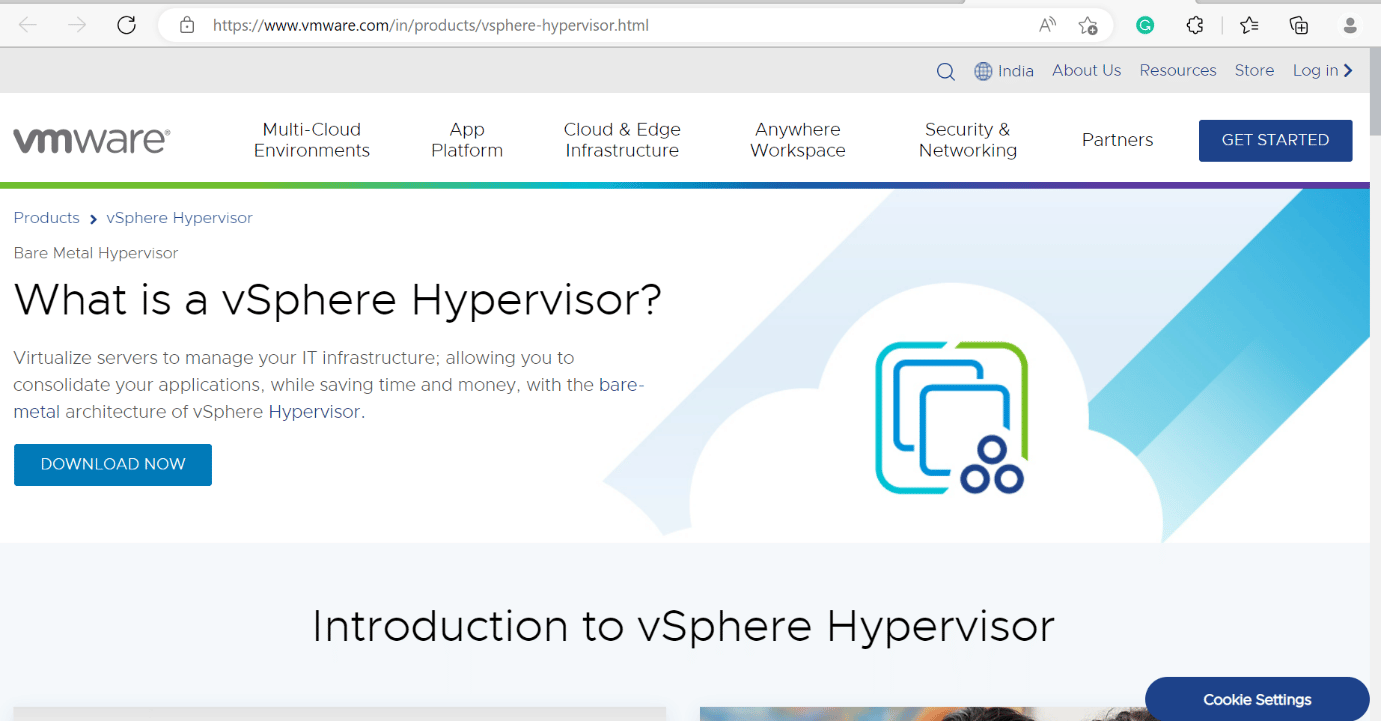Image resolution: width=1381 pixels, height=721 pixels.
Task: Open Multi-Cloud Environments menu
Action: tap(312, 140)
